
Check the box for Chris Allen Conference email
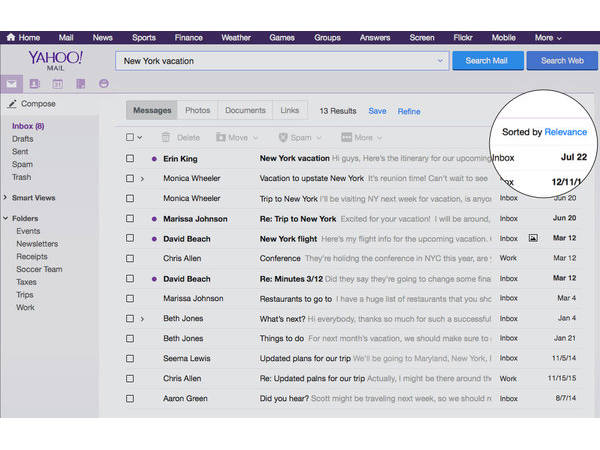130,258
